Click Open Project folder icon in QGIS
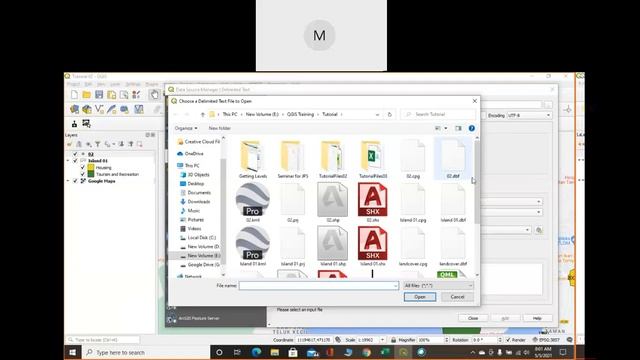 click(87, 95)
